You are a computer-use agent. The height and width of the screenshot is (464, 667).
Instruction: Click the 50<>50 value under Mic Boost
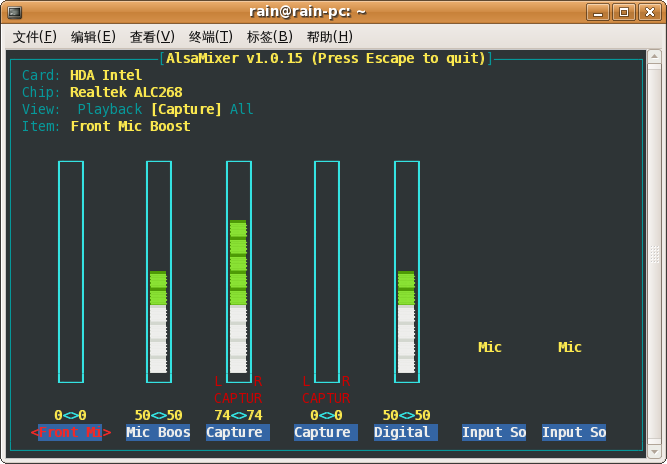pos(158,415)
